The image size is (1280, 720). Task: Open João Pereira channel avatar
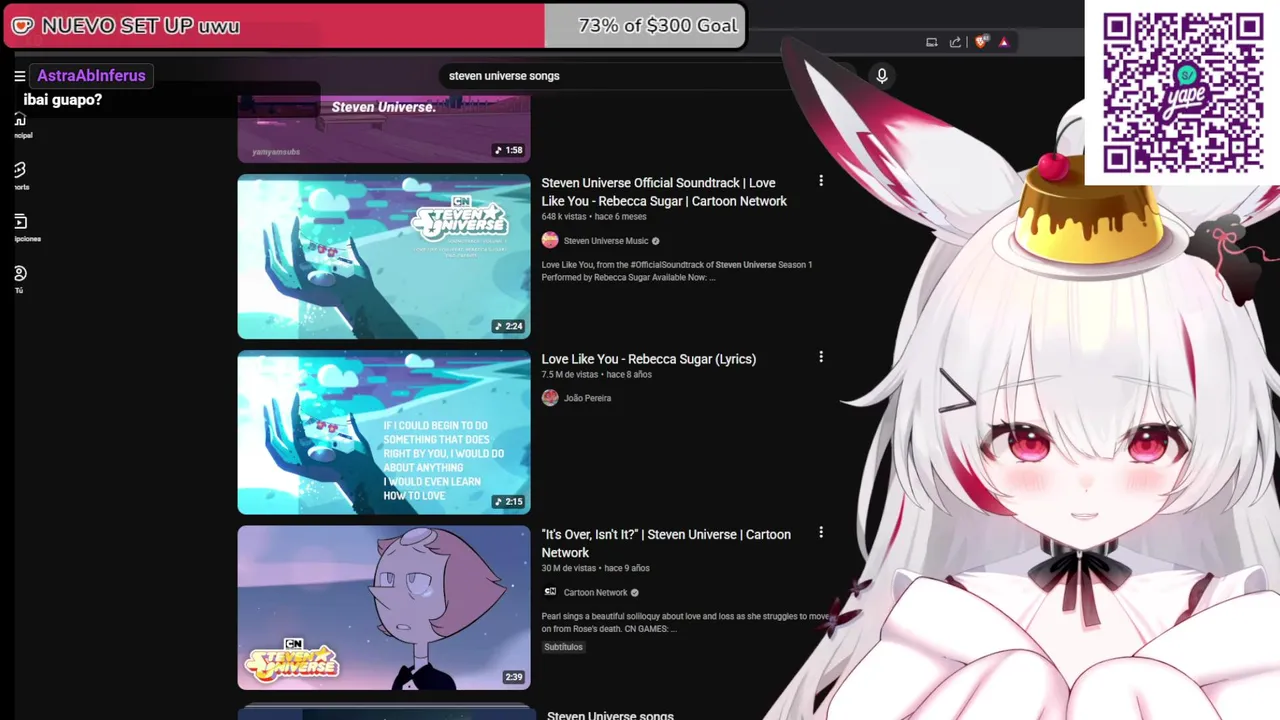(550, 398)
